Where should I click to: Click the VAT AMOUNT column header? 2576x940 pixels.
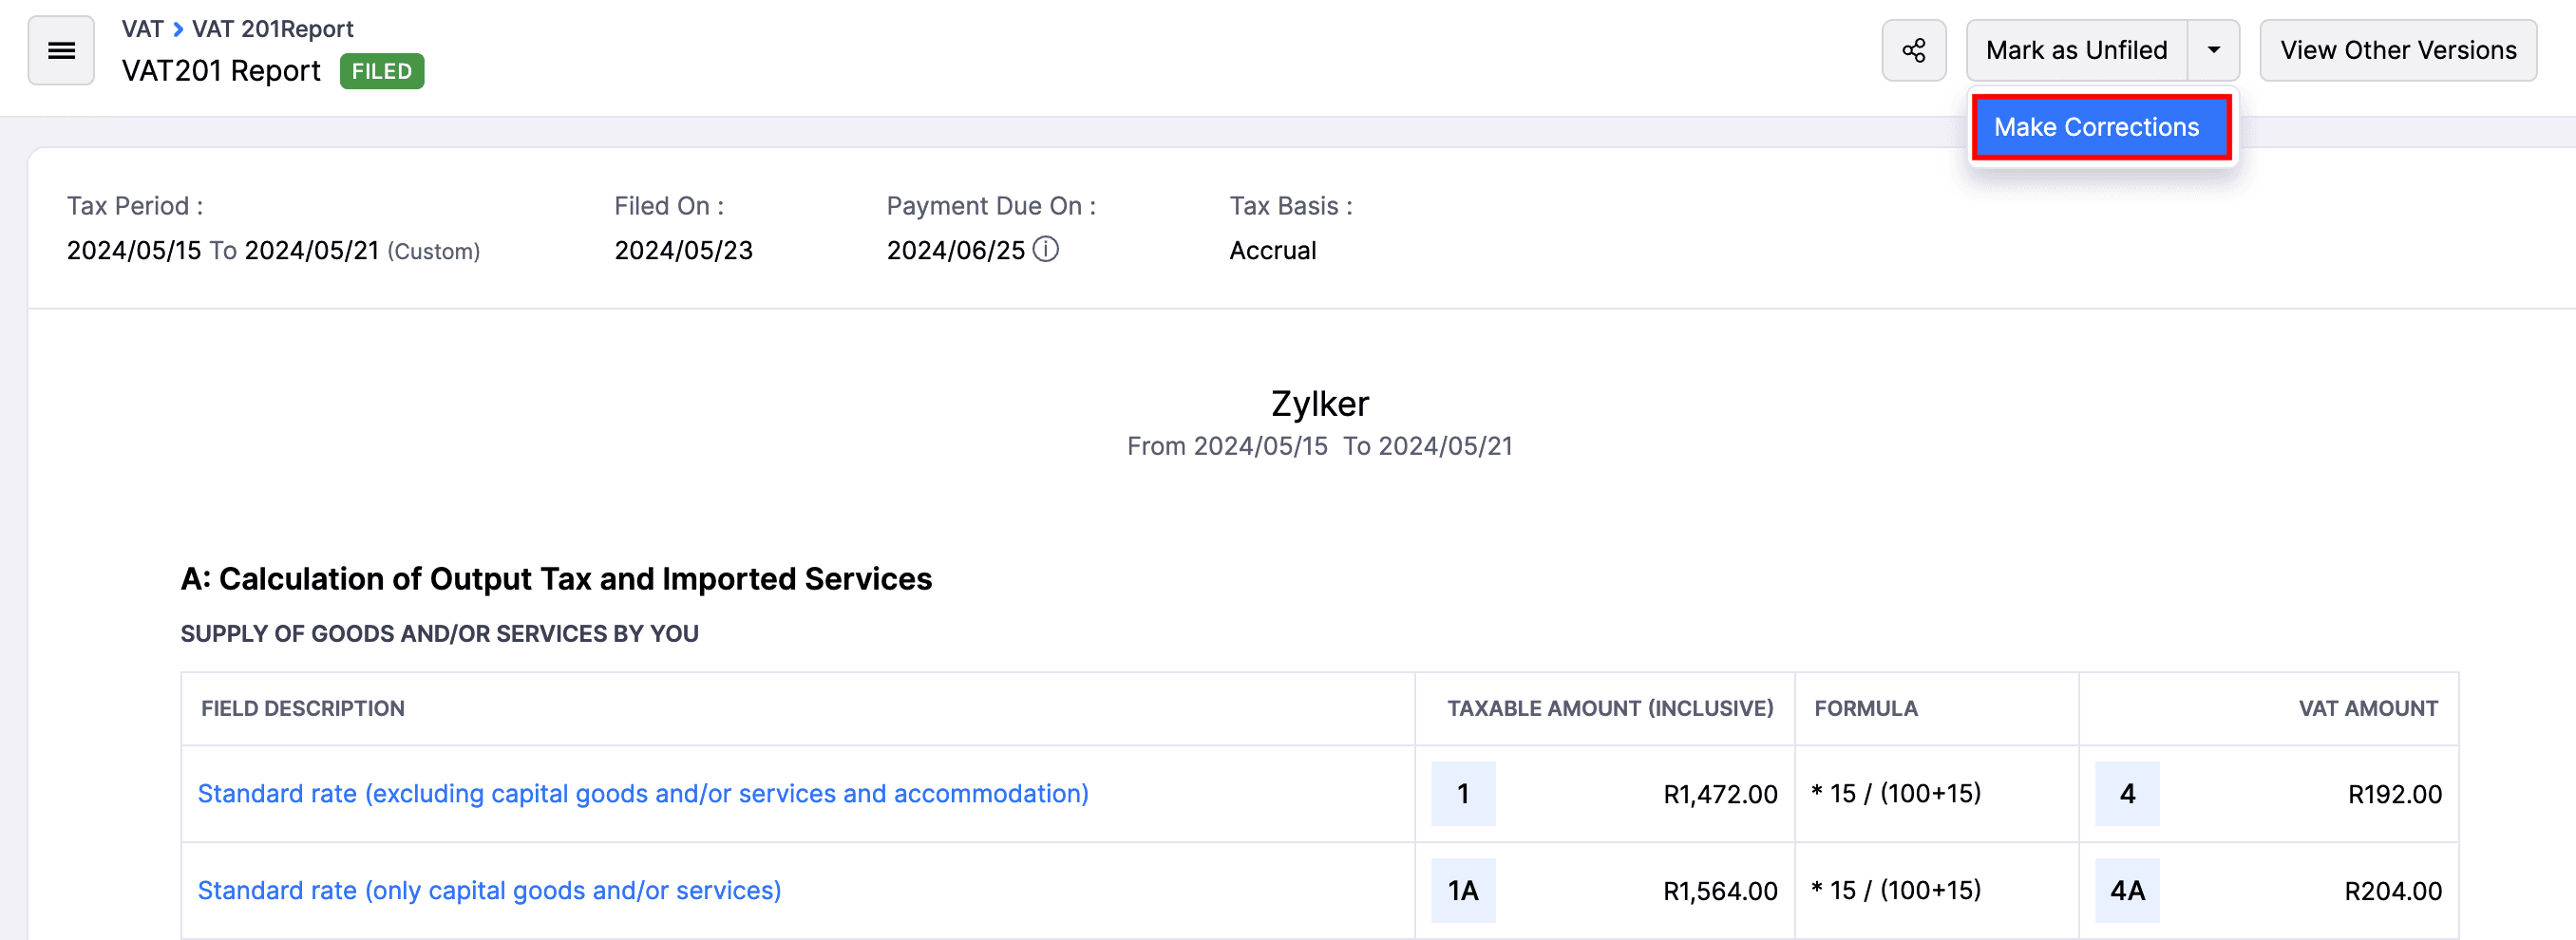pos(2367,709)
